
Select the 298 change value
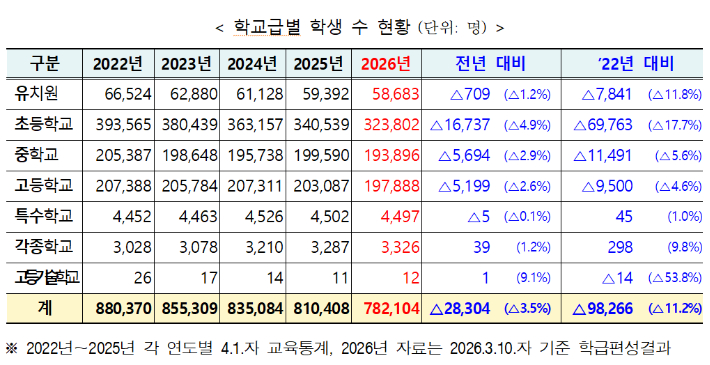click(620, 247)
